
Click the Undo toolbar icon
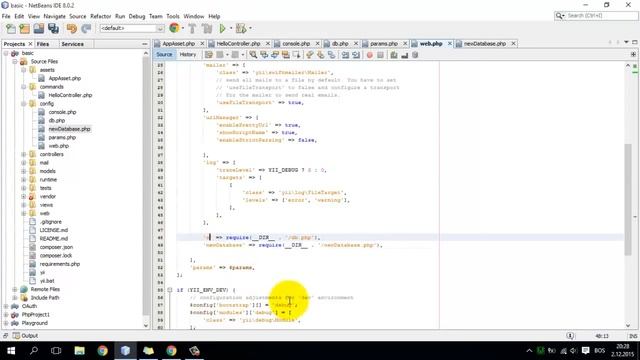tap(71, 28)
